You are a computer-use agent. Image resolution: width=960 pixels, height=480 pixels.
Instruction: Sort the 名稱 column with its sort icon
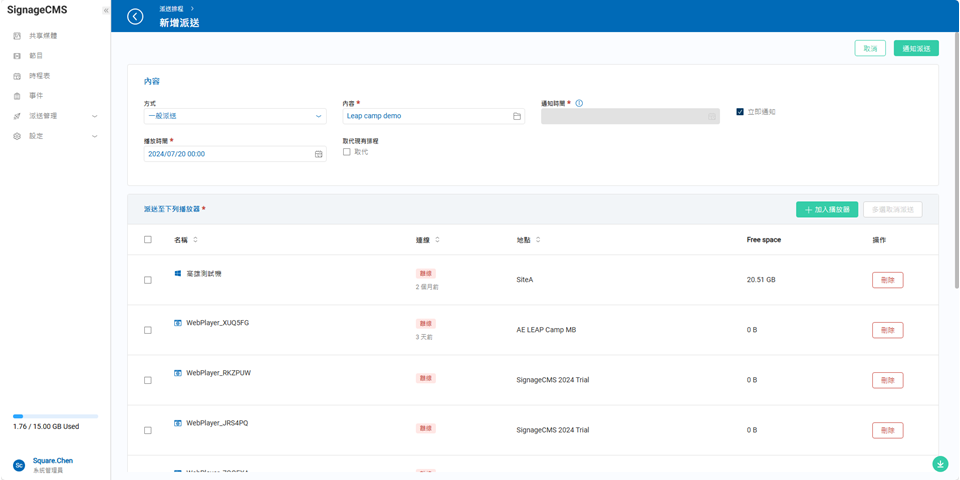(x=196, y=240)
